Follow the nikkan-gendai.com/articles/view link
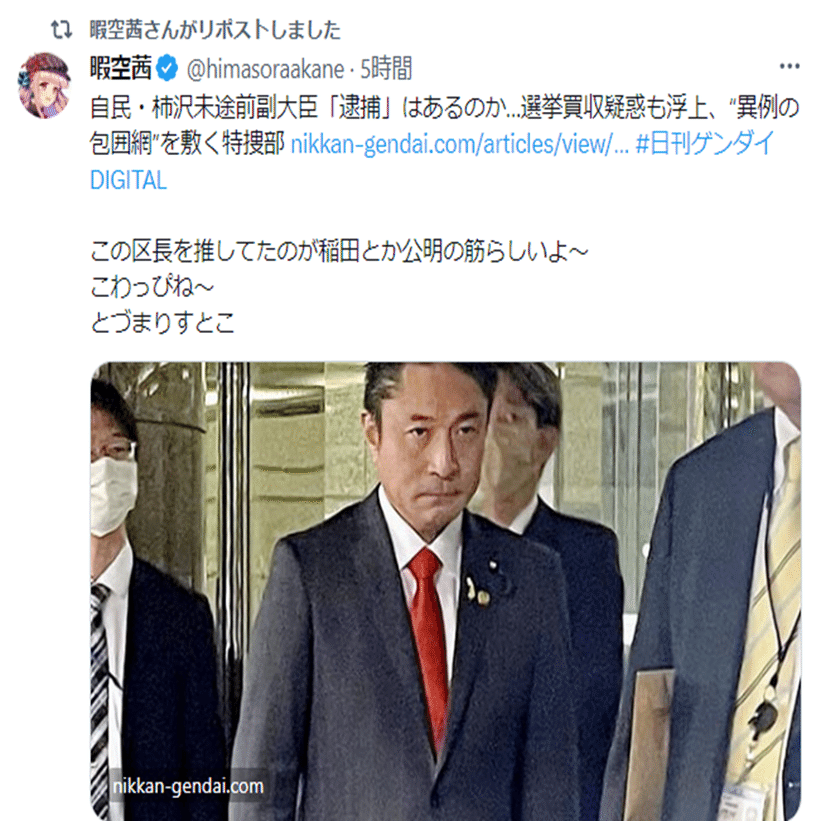 coord(459,143)
